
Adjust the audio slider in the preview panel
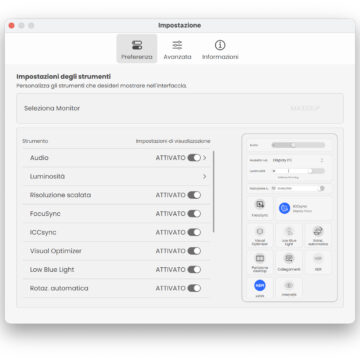pos(298,145)
